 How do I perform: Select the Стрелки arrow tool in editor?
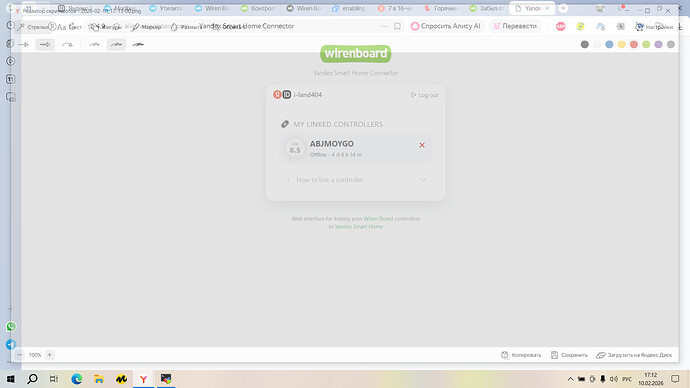[33, 27]
